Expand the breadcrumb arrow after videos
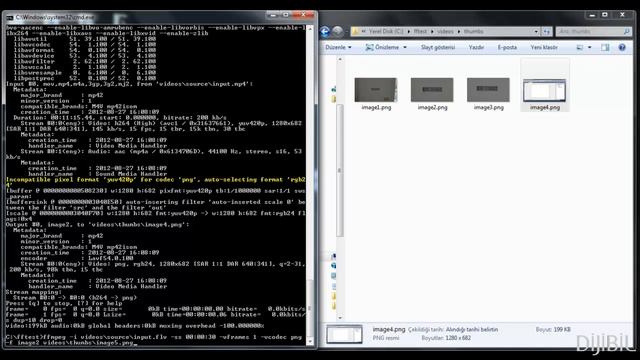The image size is (640, 360). coord(458,31)
